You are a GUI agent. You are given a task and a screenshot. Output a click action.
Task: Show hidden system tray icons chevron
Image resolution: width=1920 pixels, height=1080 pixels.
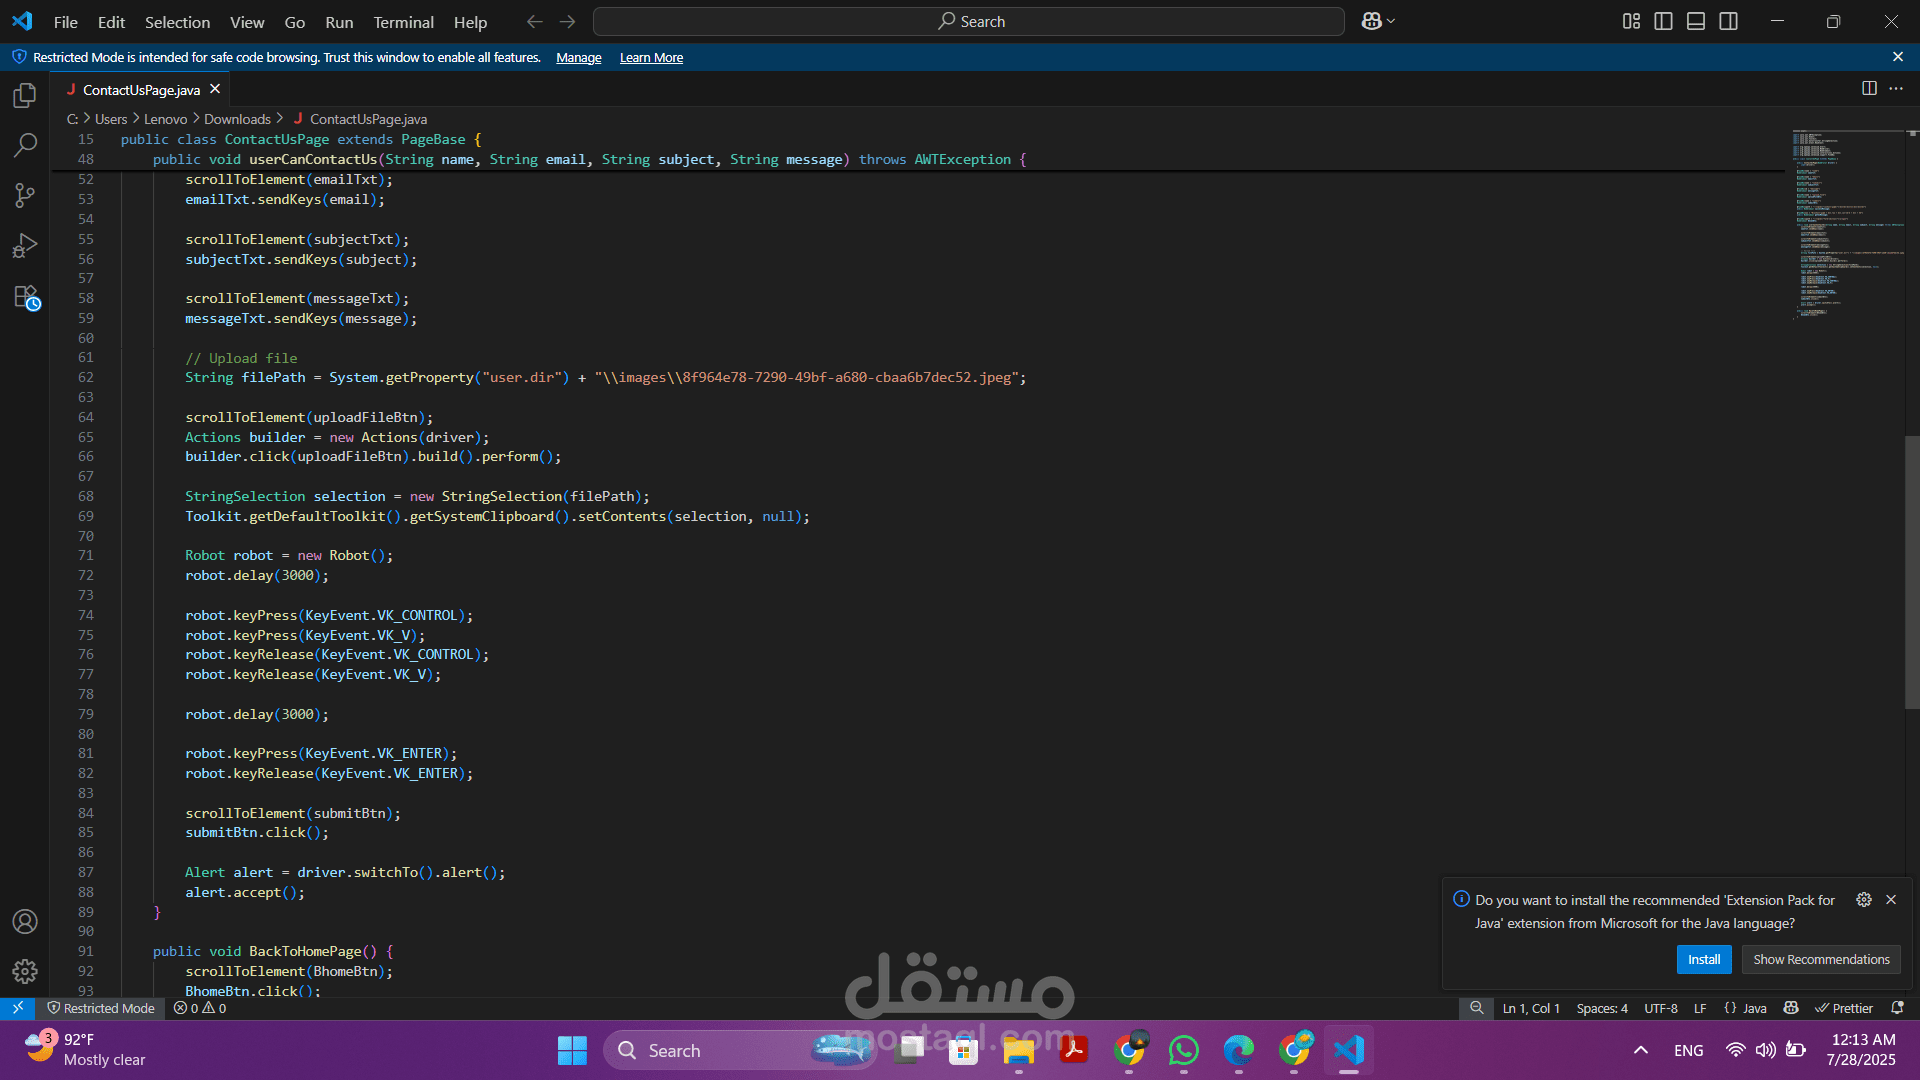click(1641, 1050)
